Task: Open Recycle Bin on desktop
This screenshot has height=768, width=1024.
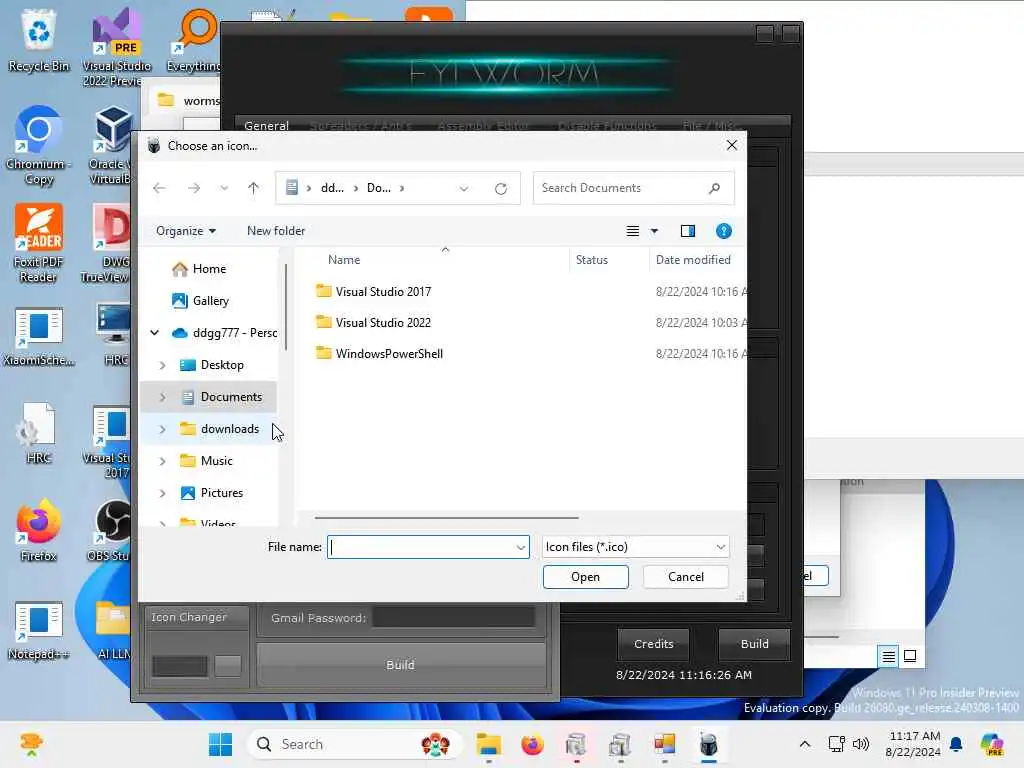Action: pos(39,40)
